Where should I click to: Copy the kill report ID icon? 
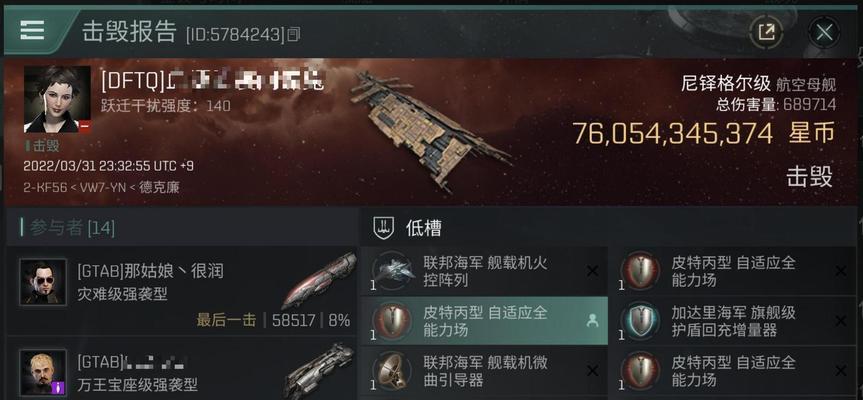coord(294,35)
